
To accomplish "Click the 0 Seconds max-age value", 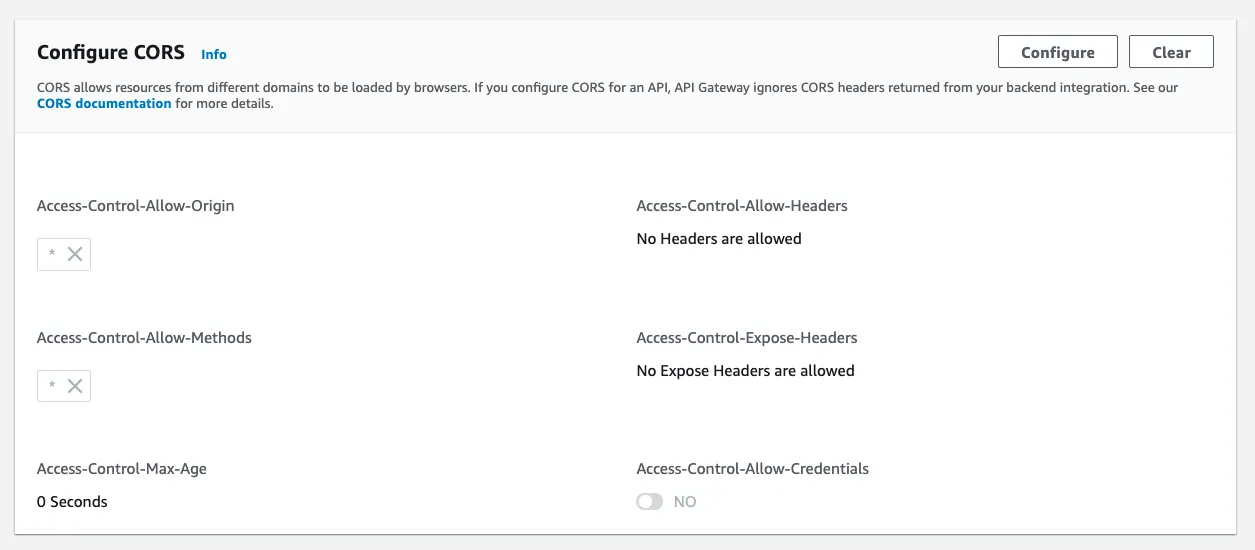I will (x=72, y=502).
